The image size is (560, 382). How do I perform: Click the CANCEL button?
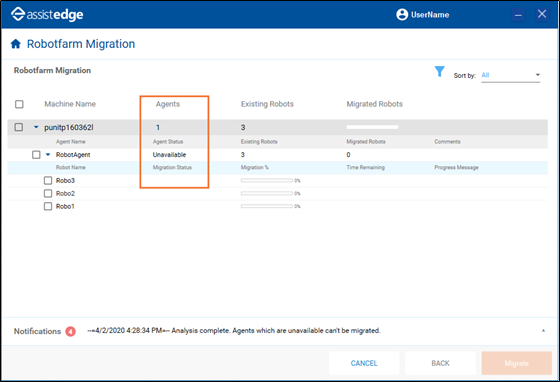364,363
